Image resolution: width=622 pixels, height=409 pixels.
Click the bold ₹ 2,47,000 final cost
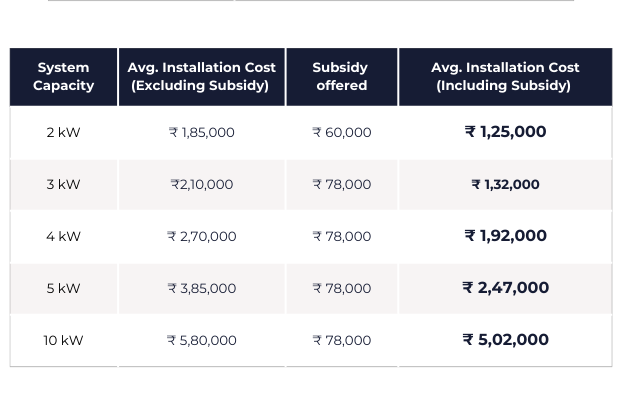[x=505, y=288]
